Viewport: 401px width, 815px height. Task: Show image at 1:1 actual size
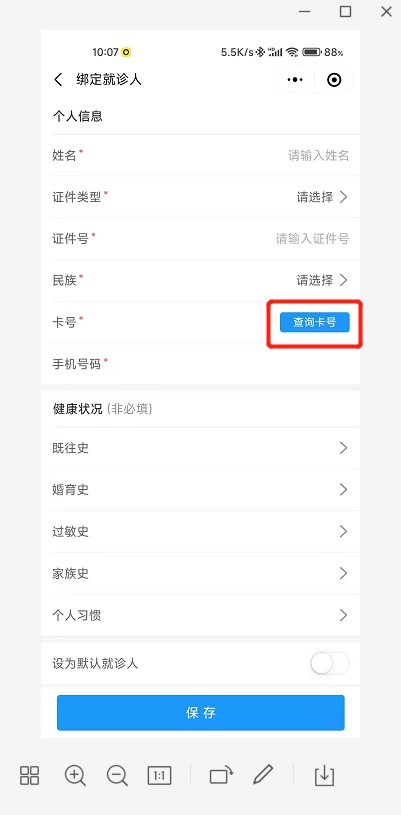coord(159,776)
